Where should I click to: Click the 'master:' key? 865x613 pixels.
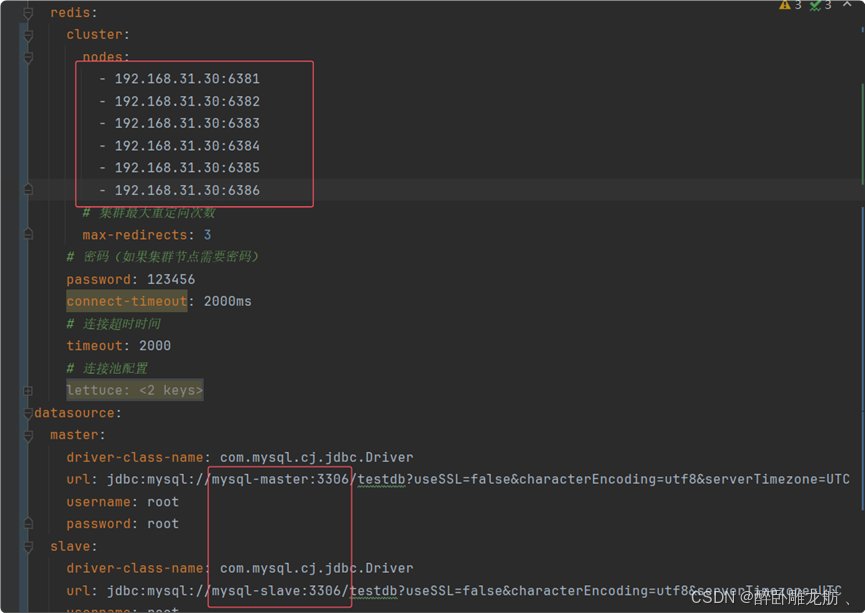(77, 435)
